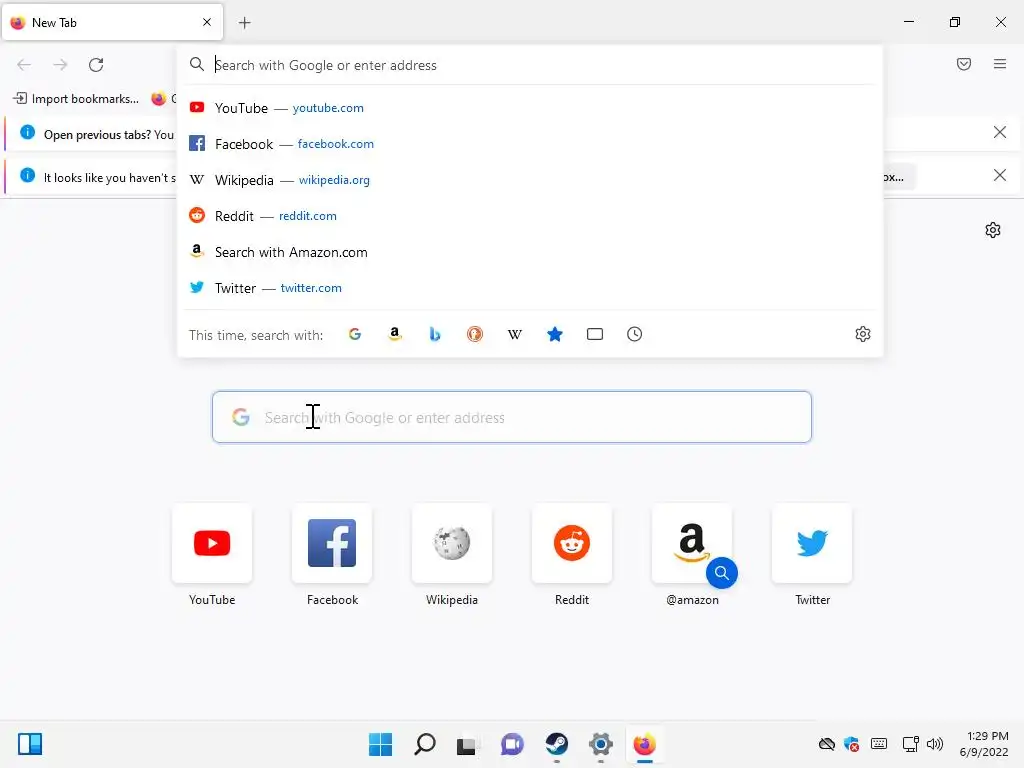Click the volume icon in system tray
Screen dimensions: 1024x768
coord(935,744)
